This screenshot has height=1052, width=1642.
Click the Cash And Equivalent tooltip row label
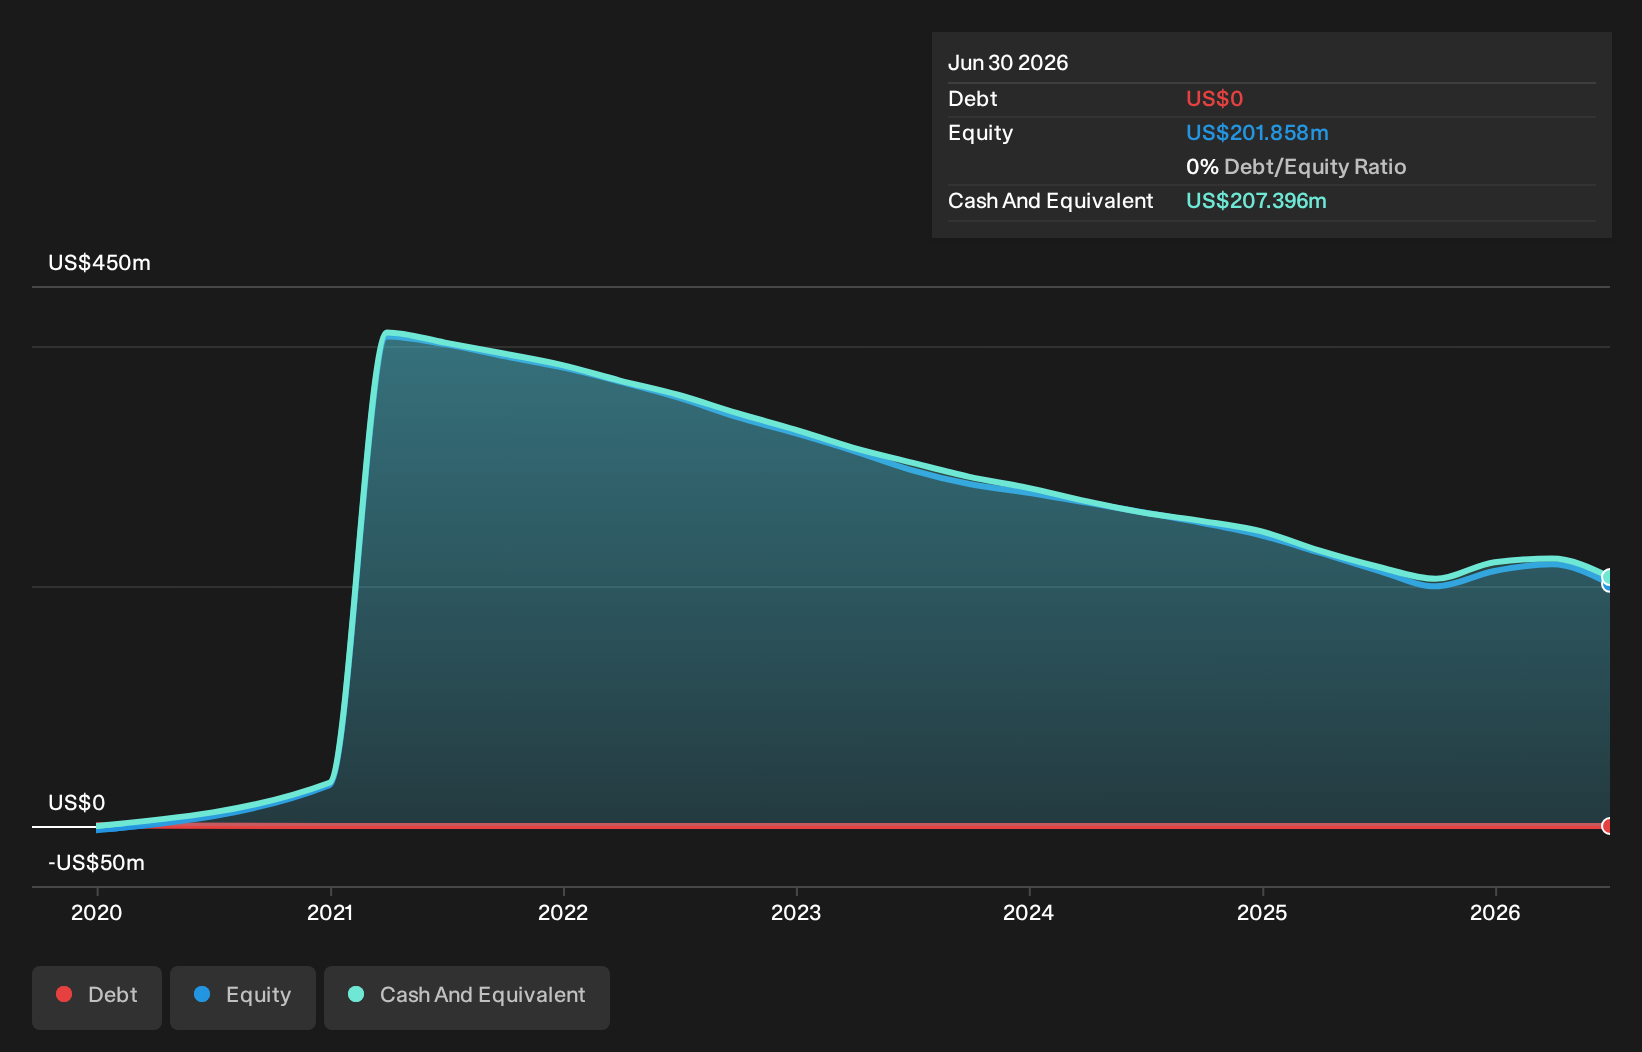[x=1051, y=201]
